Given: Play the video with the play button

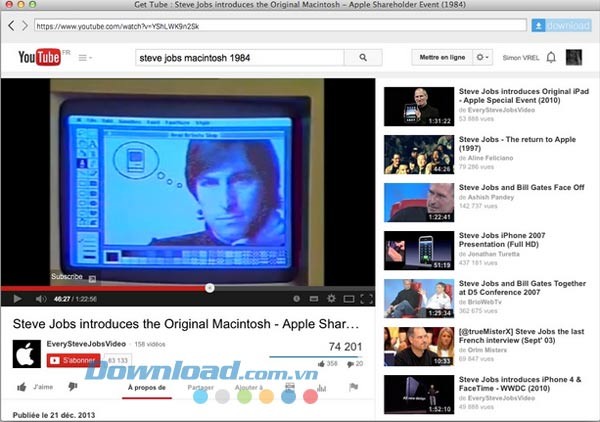Looking at the screenshot, I should [x=17, y=299].
